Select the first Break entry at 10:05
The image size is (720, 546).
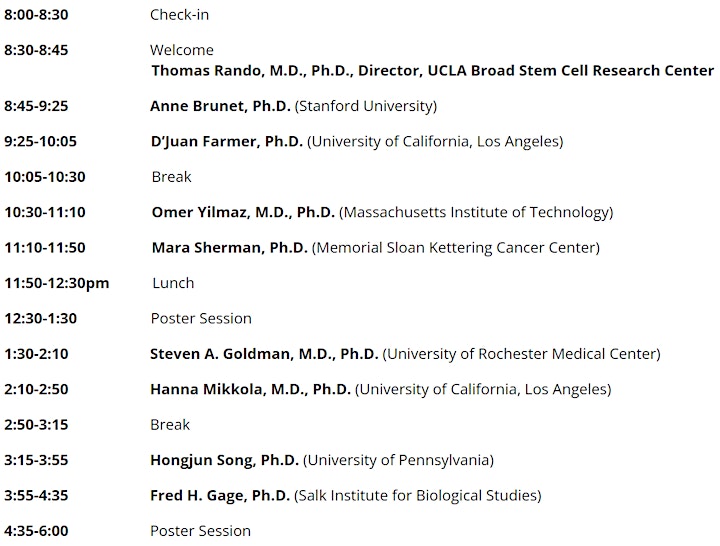(x=171, y=177)
